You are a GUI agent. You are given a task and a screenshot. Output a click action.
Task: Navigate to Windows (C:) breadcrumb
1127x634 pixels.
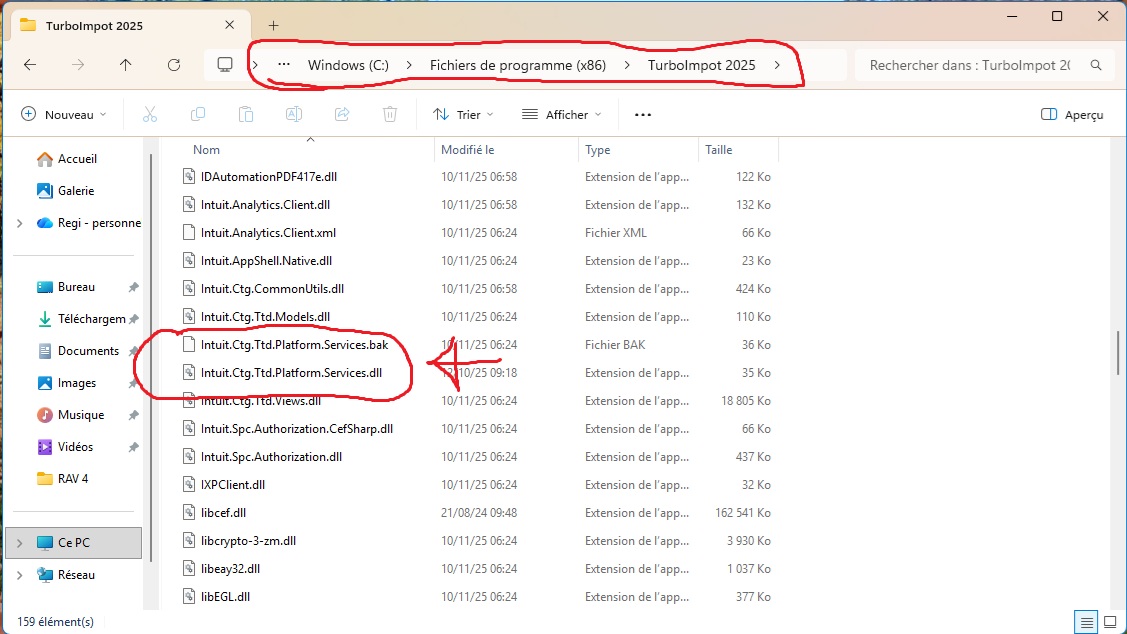click(x=348, y=65)
